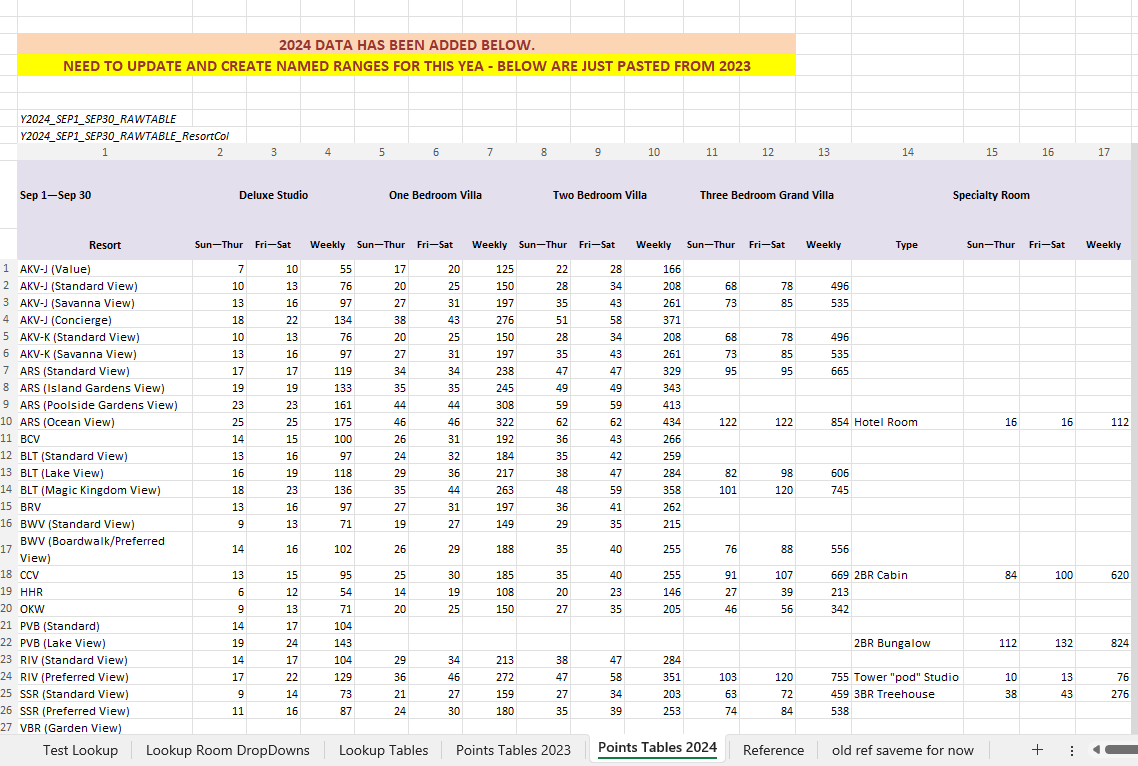Click the '2BR Bungalow' type cell

pos(892,643)
